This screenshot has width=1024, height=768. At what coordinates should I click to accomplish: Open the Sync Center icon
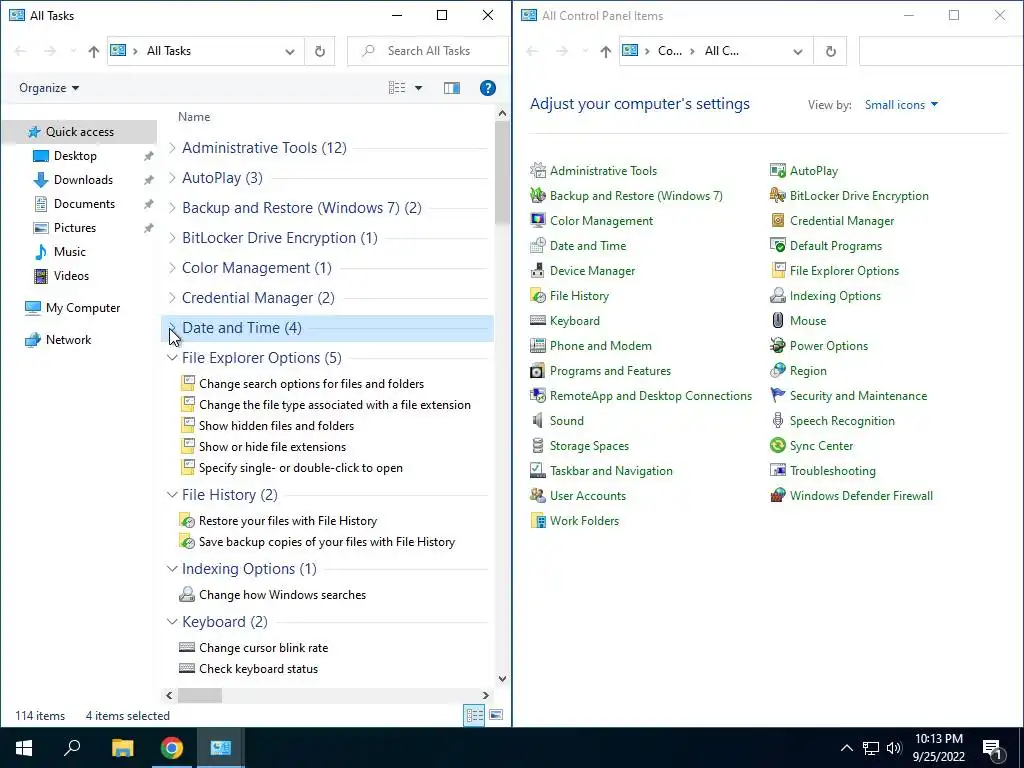click(x=777, y=445)
